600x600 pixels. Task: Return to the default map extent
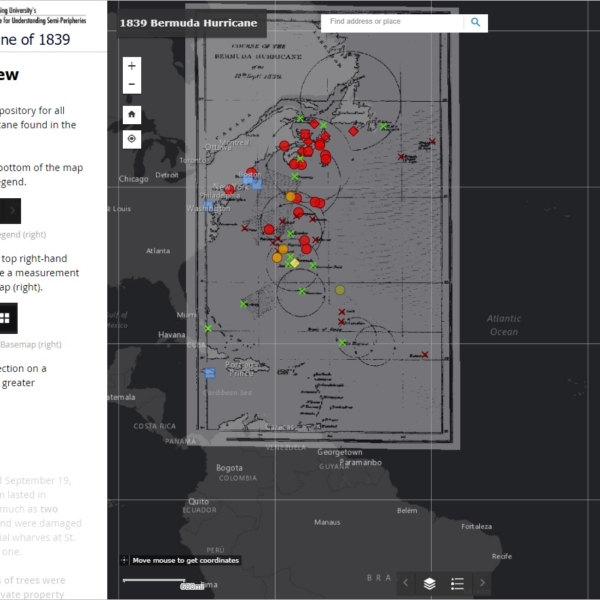click(132, 114)
